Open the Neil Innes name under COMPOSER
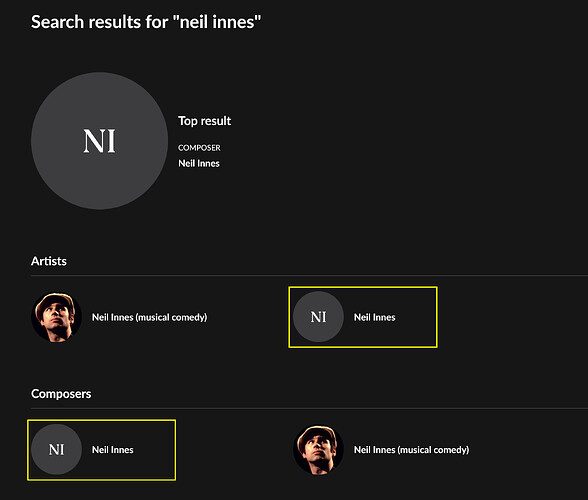Image resolution: width=588 pixels, height=500 pixels. tap(199, 163)
